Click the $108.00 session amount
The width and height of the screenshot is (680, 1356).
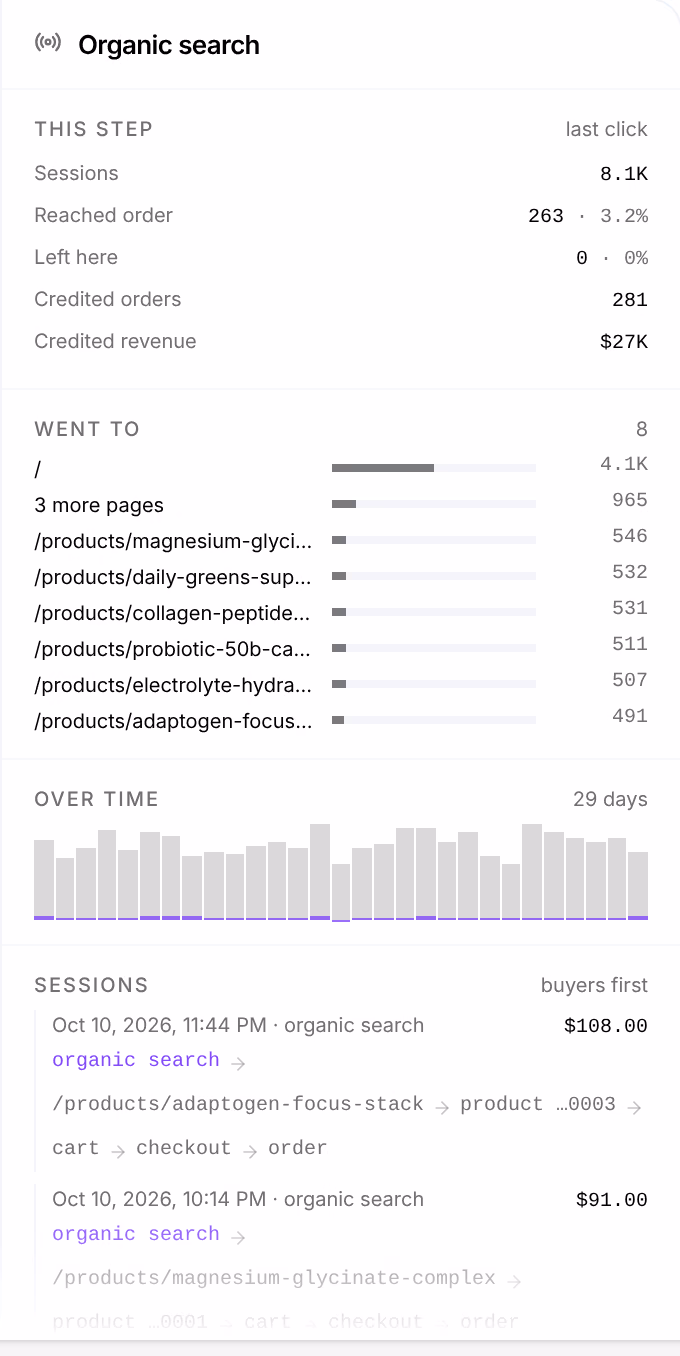tap(606, 1026)
